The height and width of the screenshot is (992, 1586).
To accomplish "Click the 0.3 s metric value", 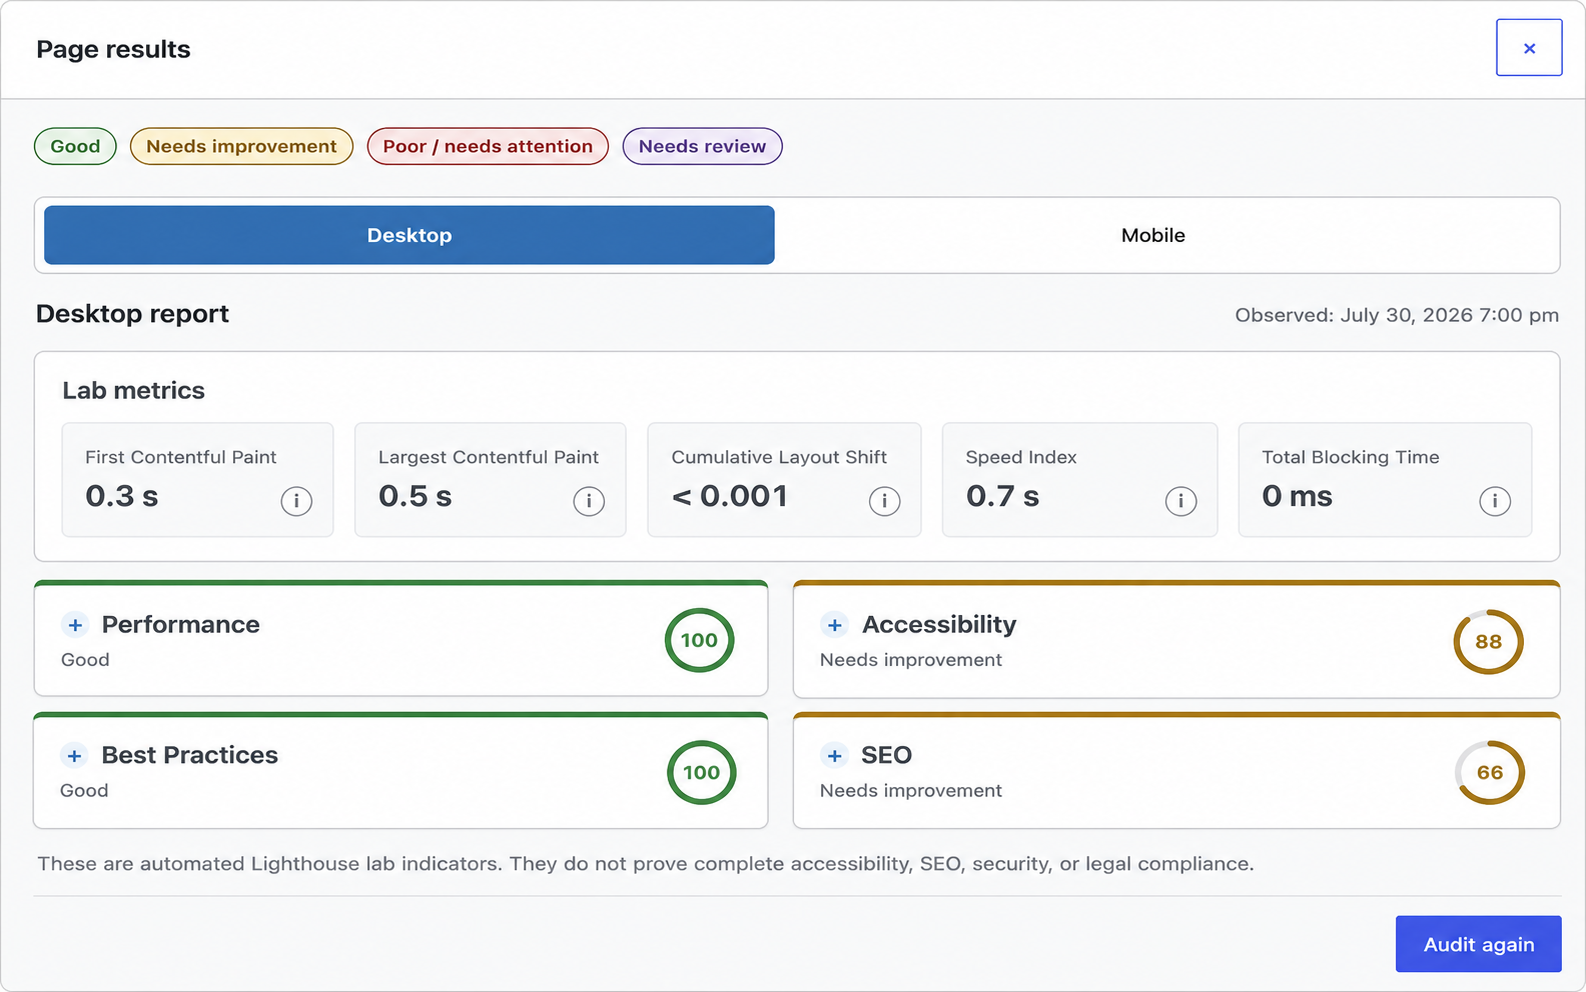I will [x=122, y=496].
